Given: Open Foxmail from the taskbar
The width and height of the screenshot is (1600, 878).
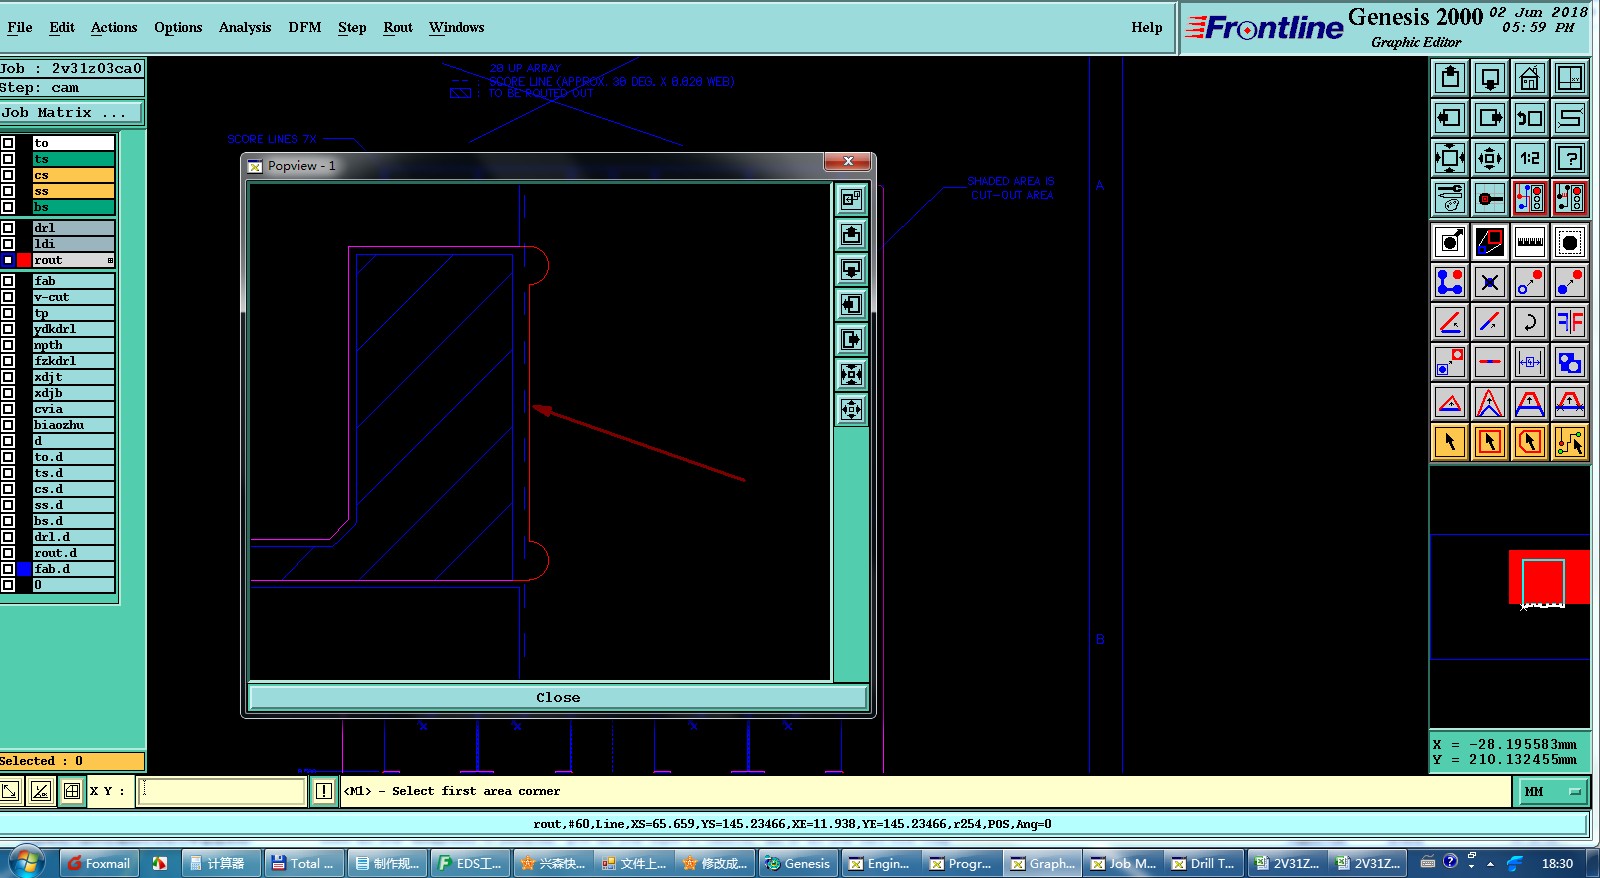Looking at the screenshot, I should point(99,863).
